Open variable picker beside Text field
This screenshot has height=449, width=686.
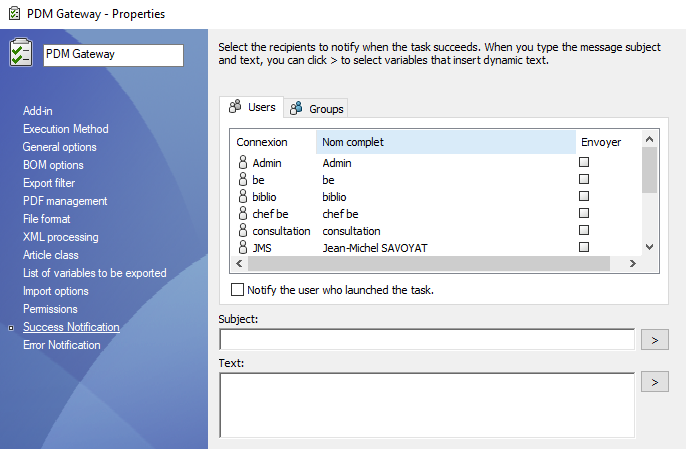tap(655, 382)
